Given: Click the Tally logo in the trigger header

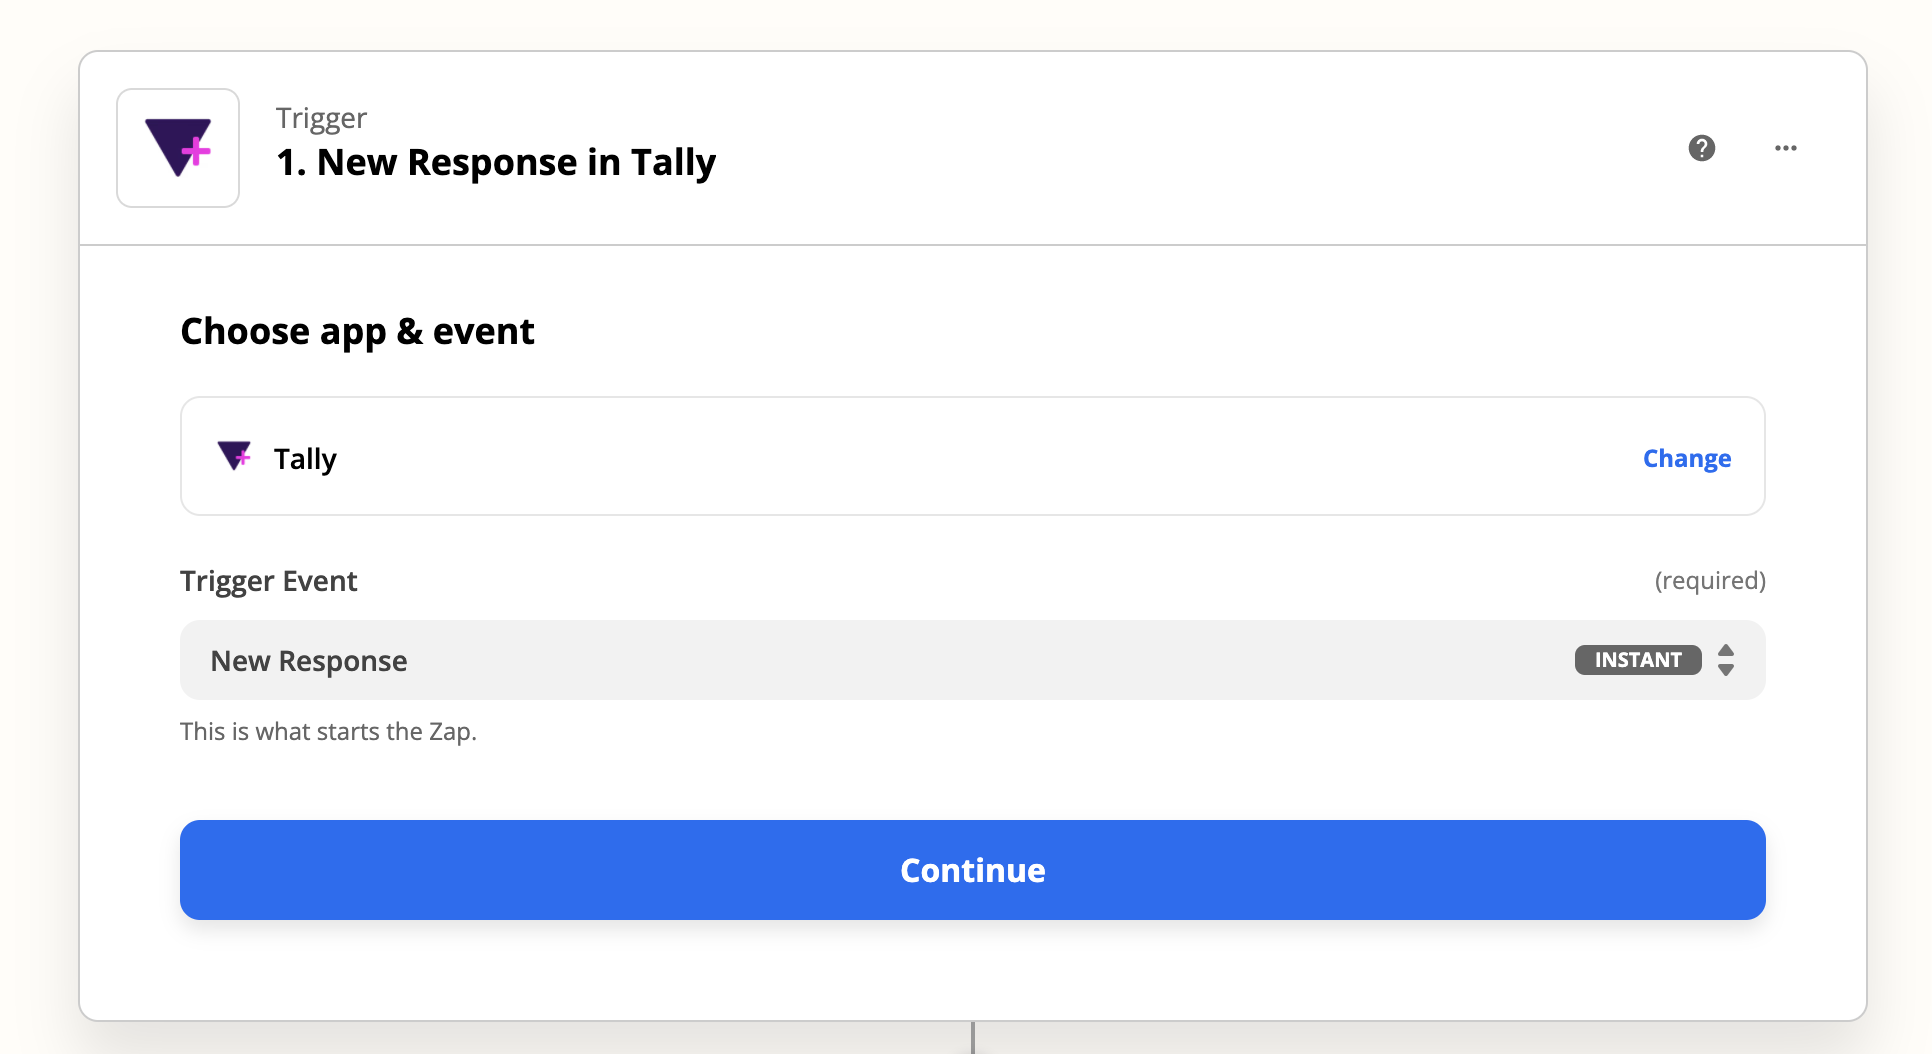Looking at the screenshot, I should coord(177,147).
